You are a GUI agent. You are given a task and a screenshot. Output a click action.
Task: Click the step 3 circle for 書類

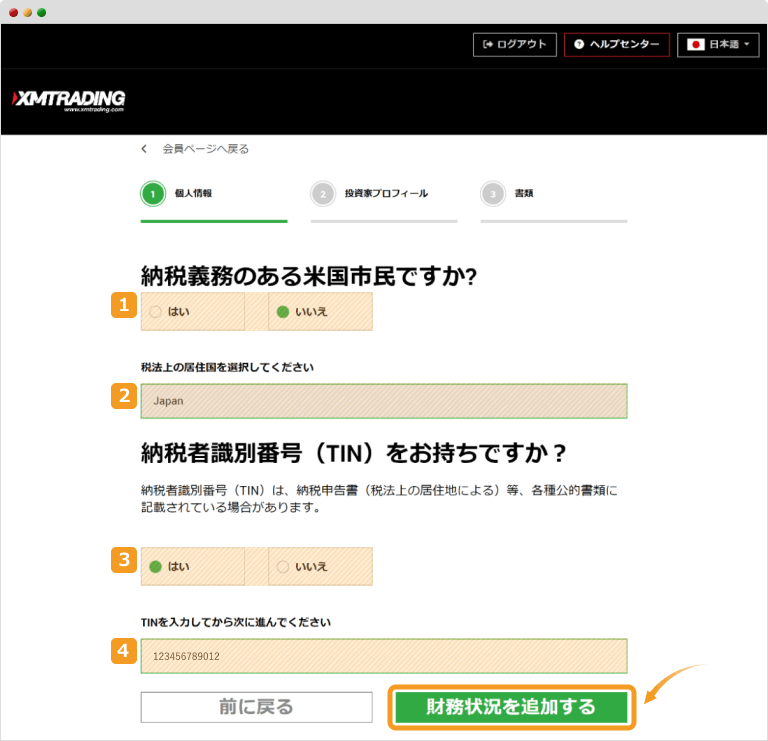click(x=493, y=193)
